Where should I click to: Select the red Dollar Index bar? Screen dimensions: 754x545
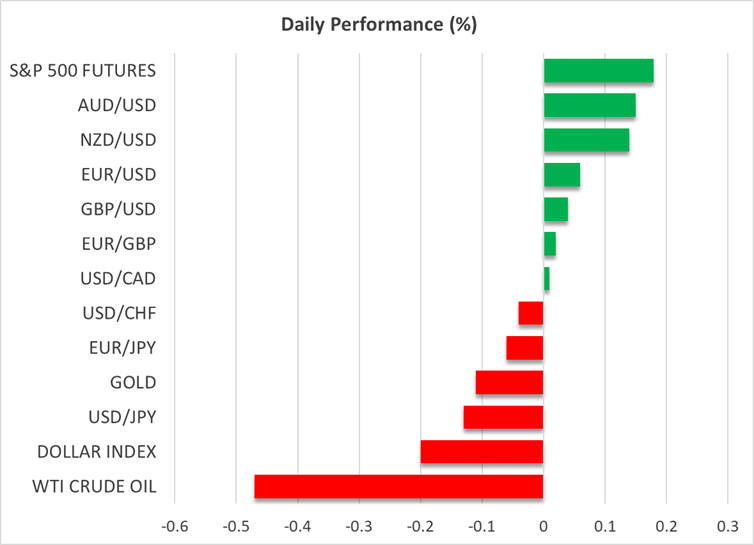[482, 452]
